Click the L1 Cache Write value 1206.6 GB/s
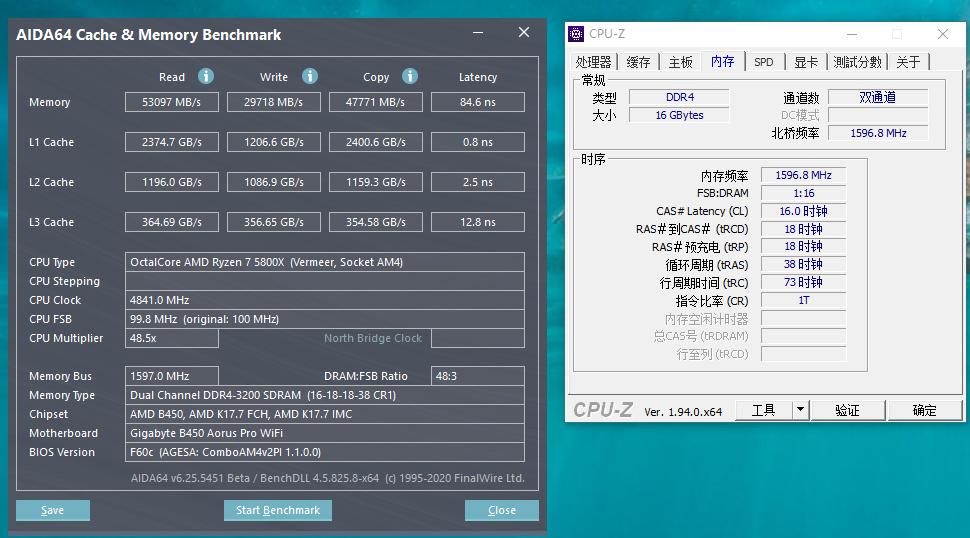The width and height of the screenshot is (970, 538). pyautogui.click(x=274, y=142)
